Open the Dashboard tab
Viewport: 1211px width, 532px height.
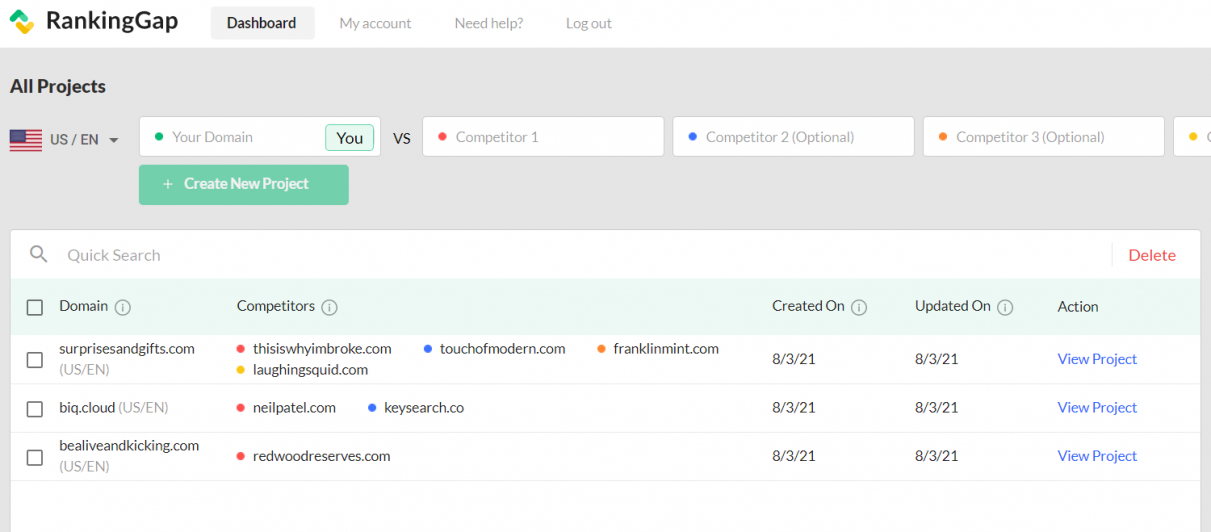click(x=262, y=23)
